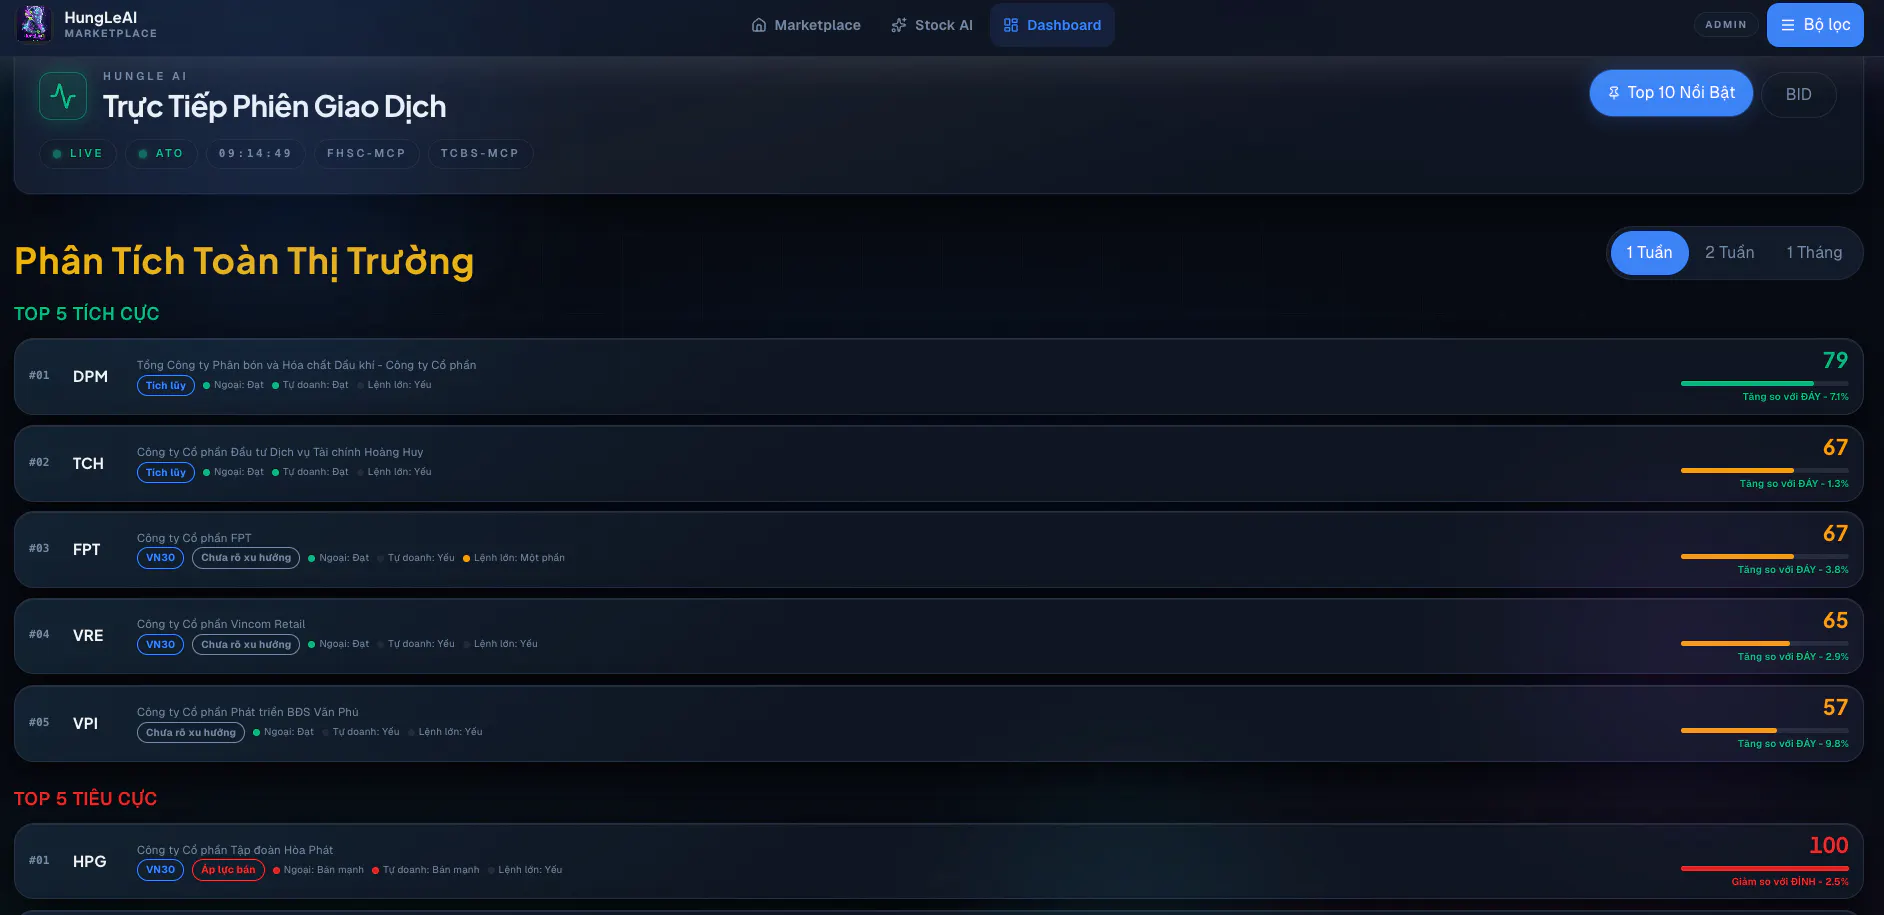Open the TCH stock row
The width and height of the screenshot is (1884, 915).
tap(938, 464)
